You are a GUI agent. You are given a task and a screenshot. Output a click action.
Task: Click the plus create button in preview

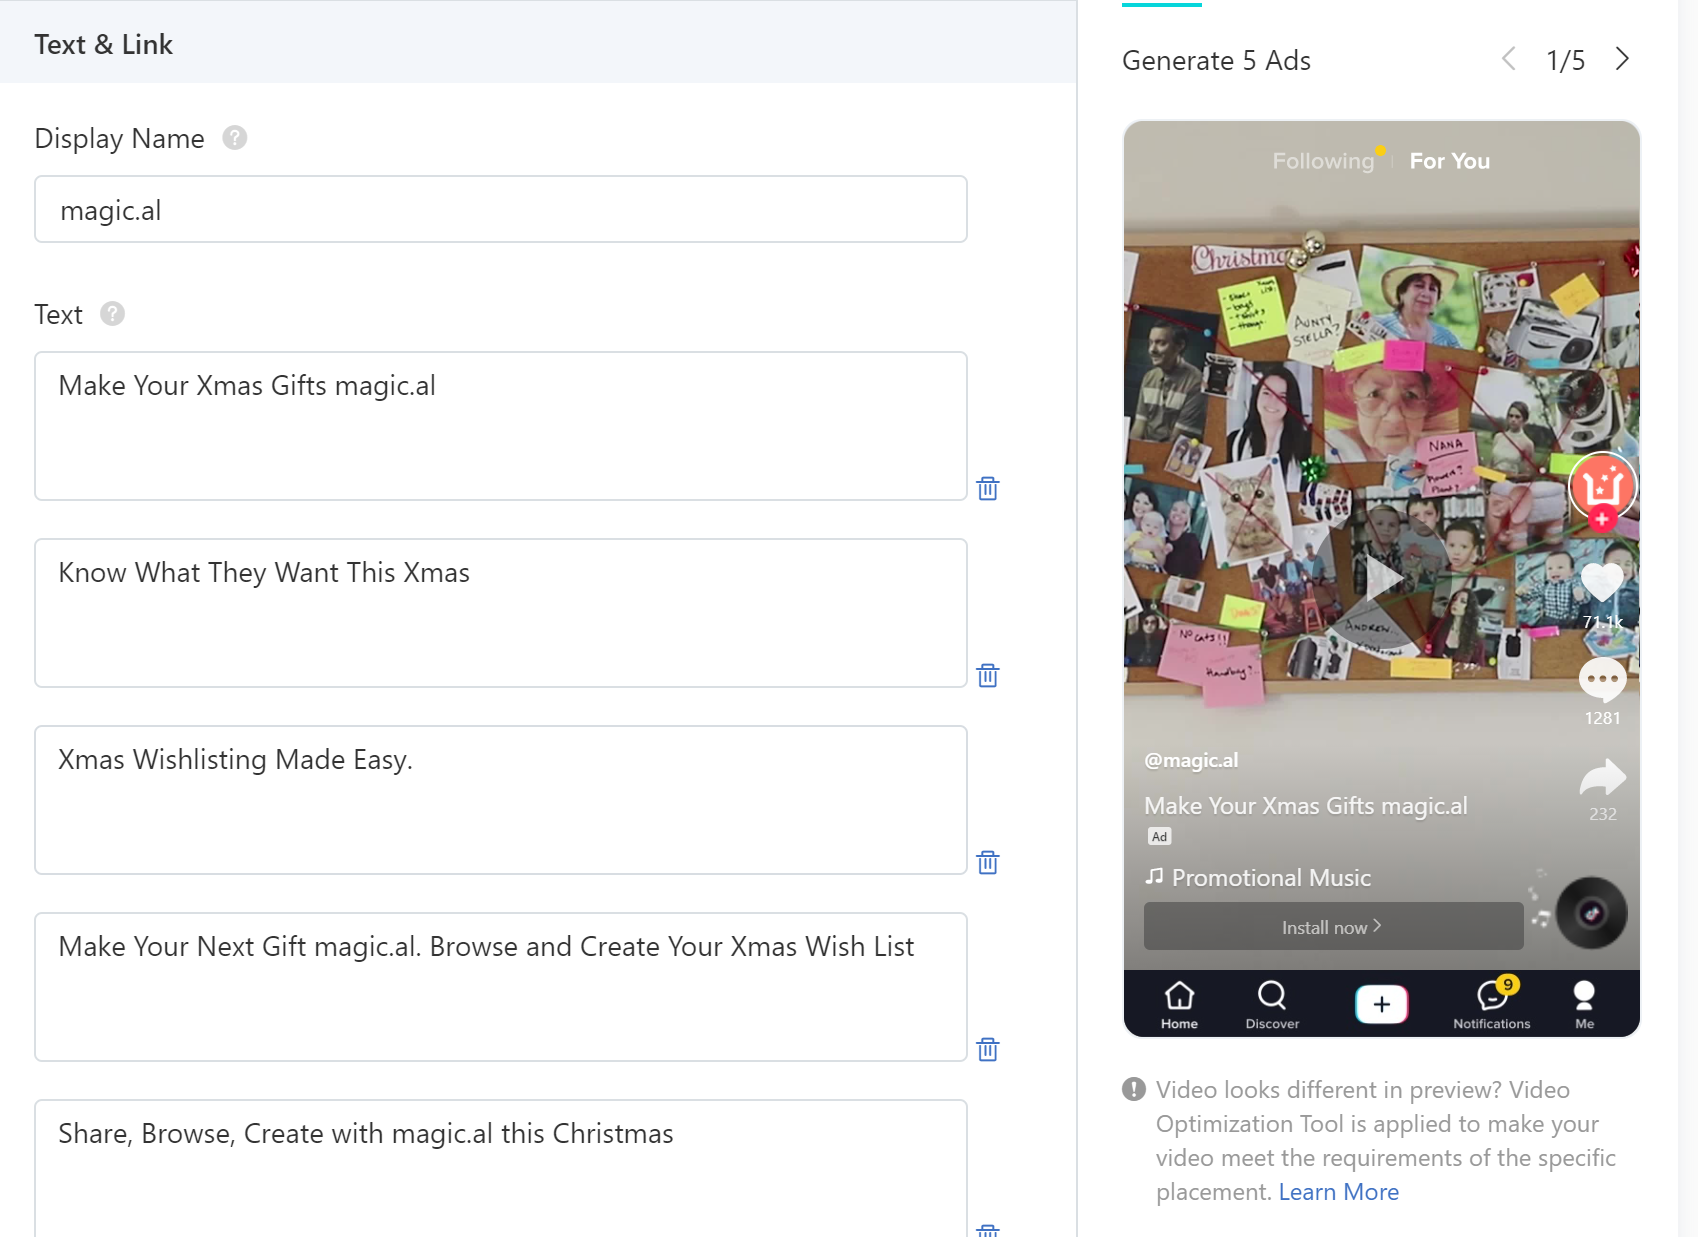click(1382, 1004)
